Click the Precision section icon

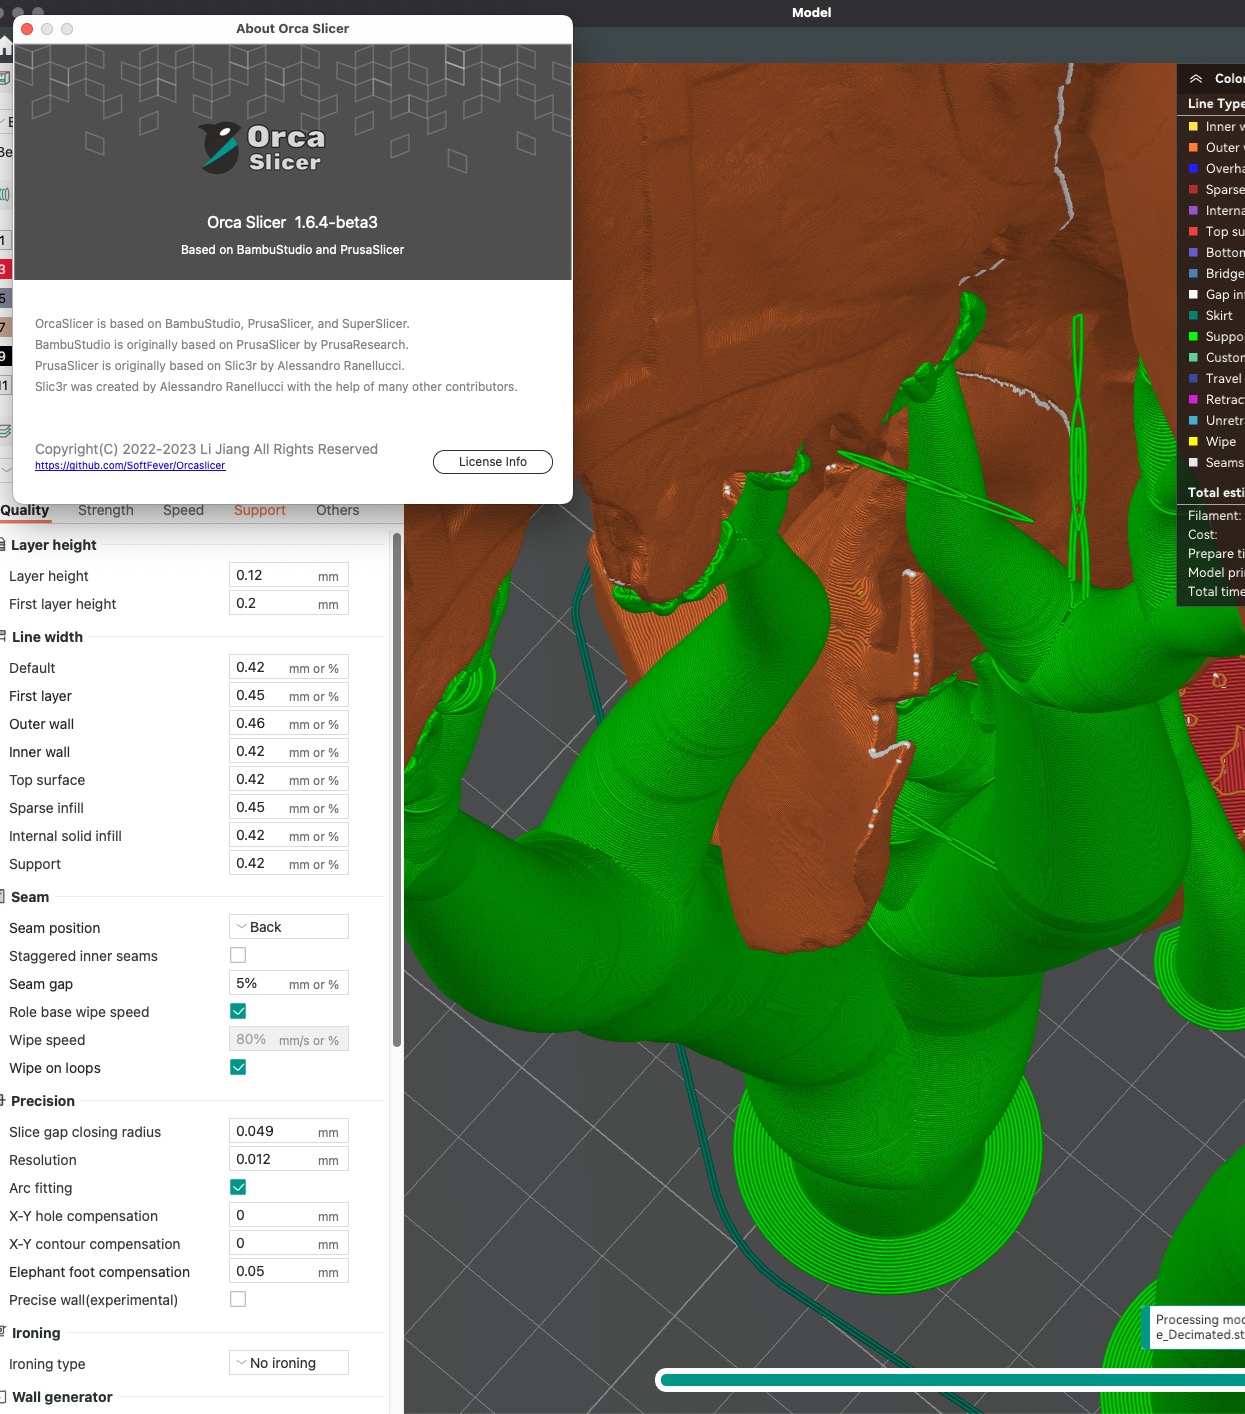tap(4, 1100)
